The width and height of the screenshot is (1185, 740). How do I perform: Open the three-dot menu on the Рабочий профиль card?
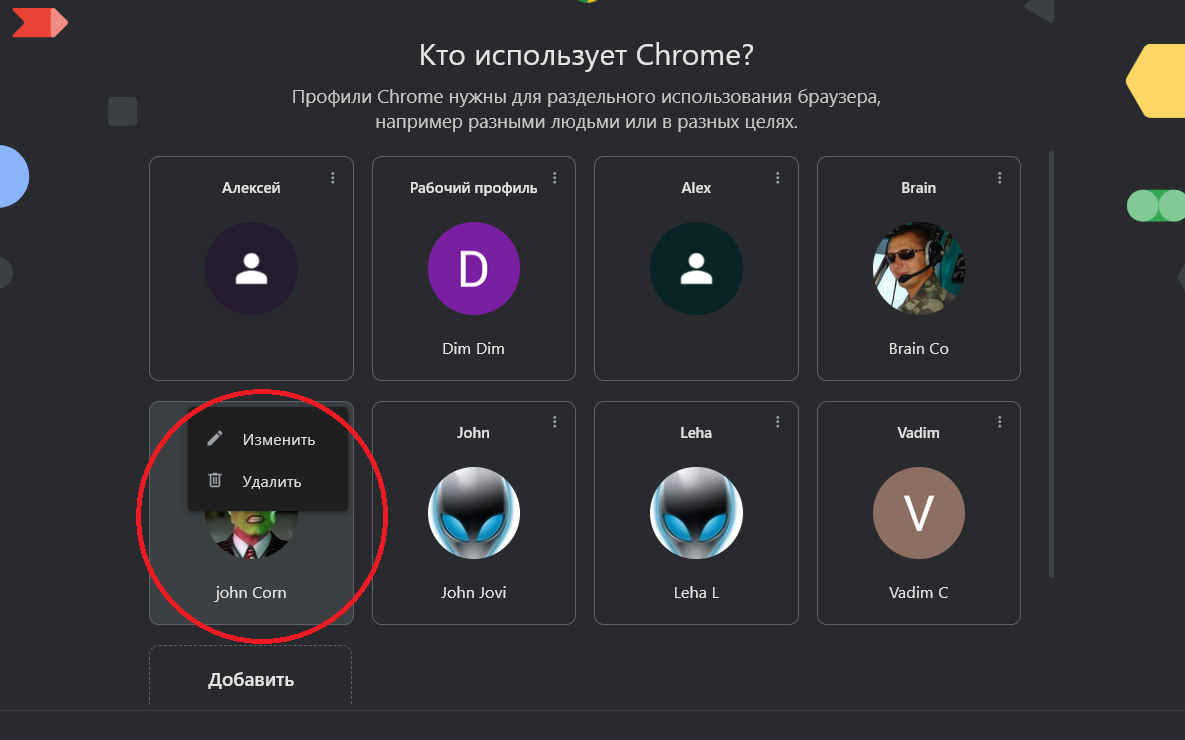coord(555,178)
